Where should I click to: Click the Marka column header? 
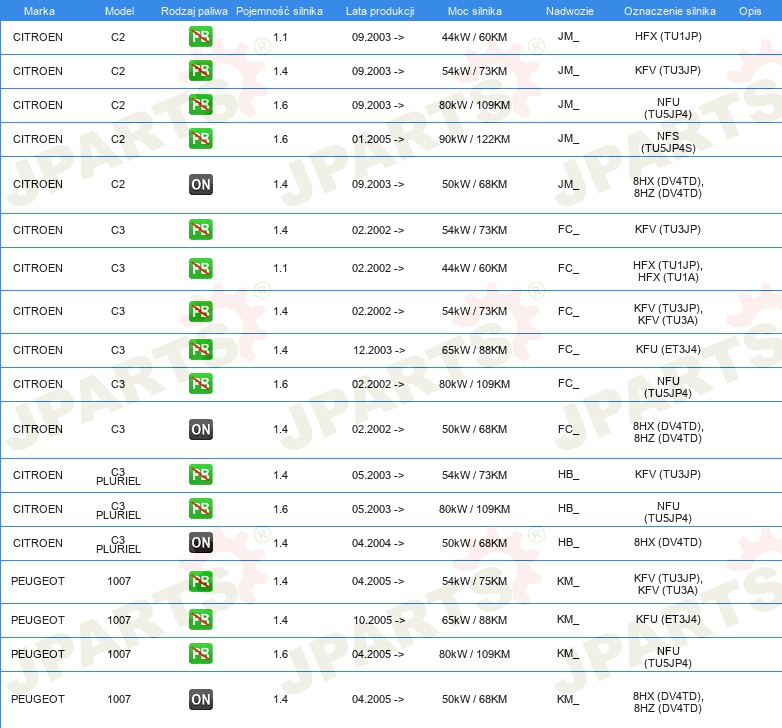[39, 11]
